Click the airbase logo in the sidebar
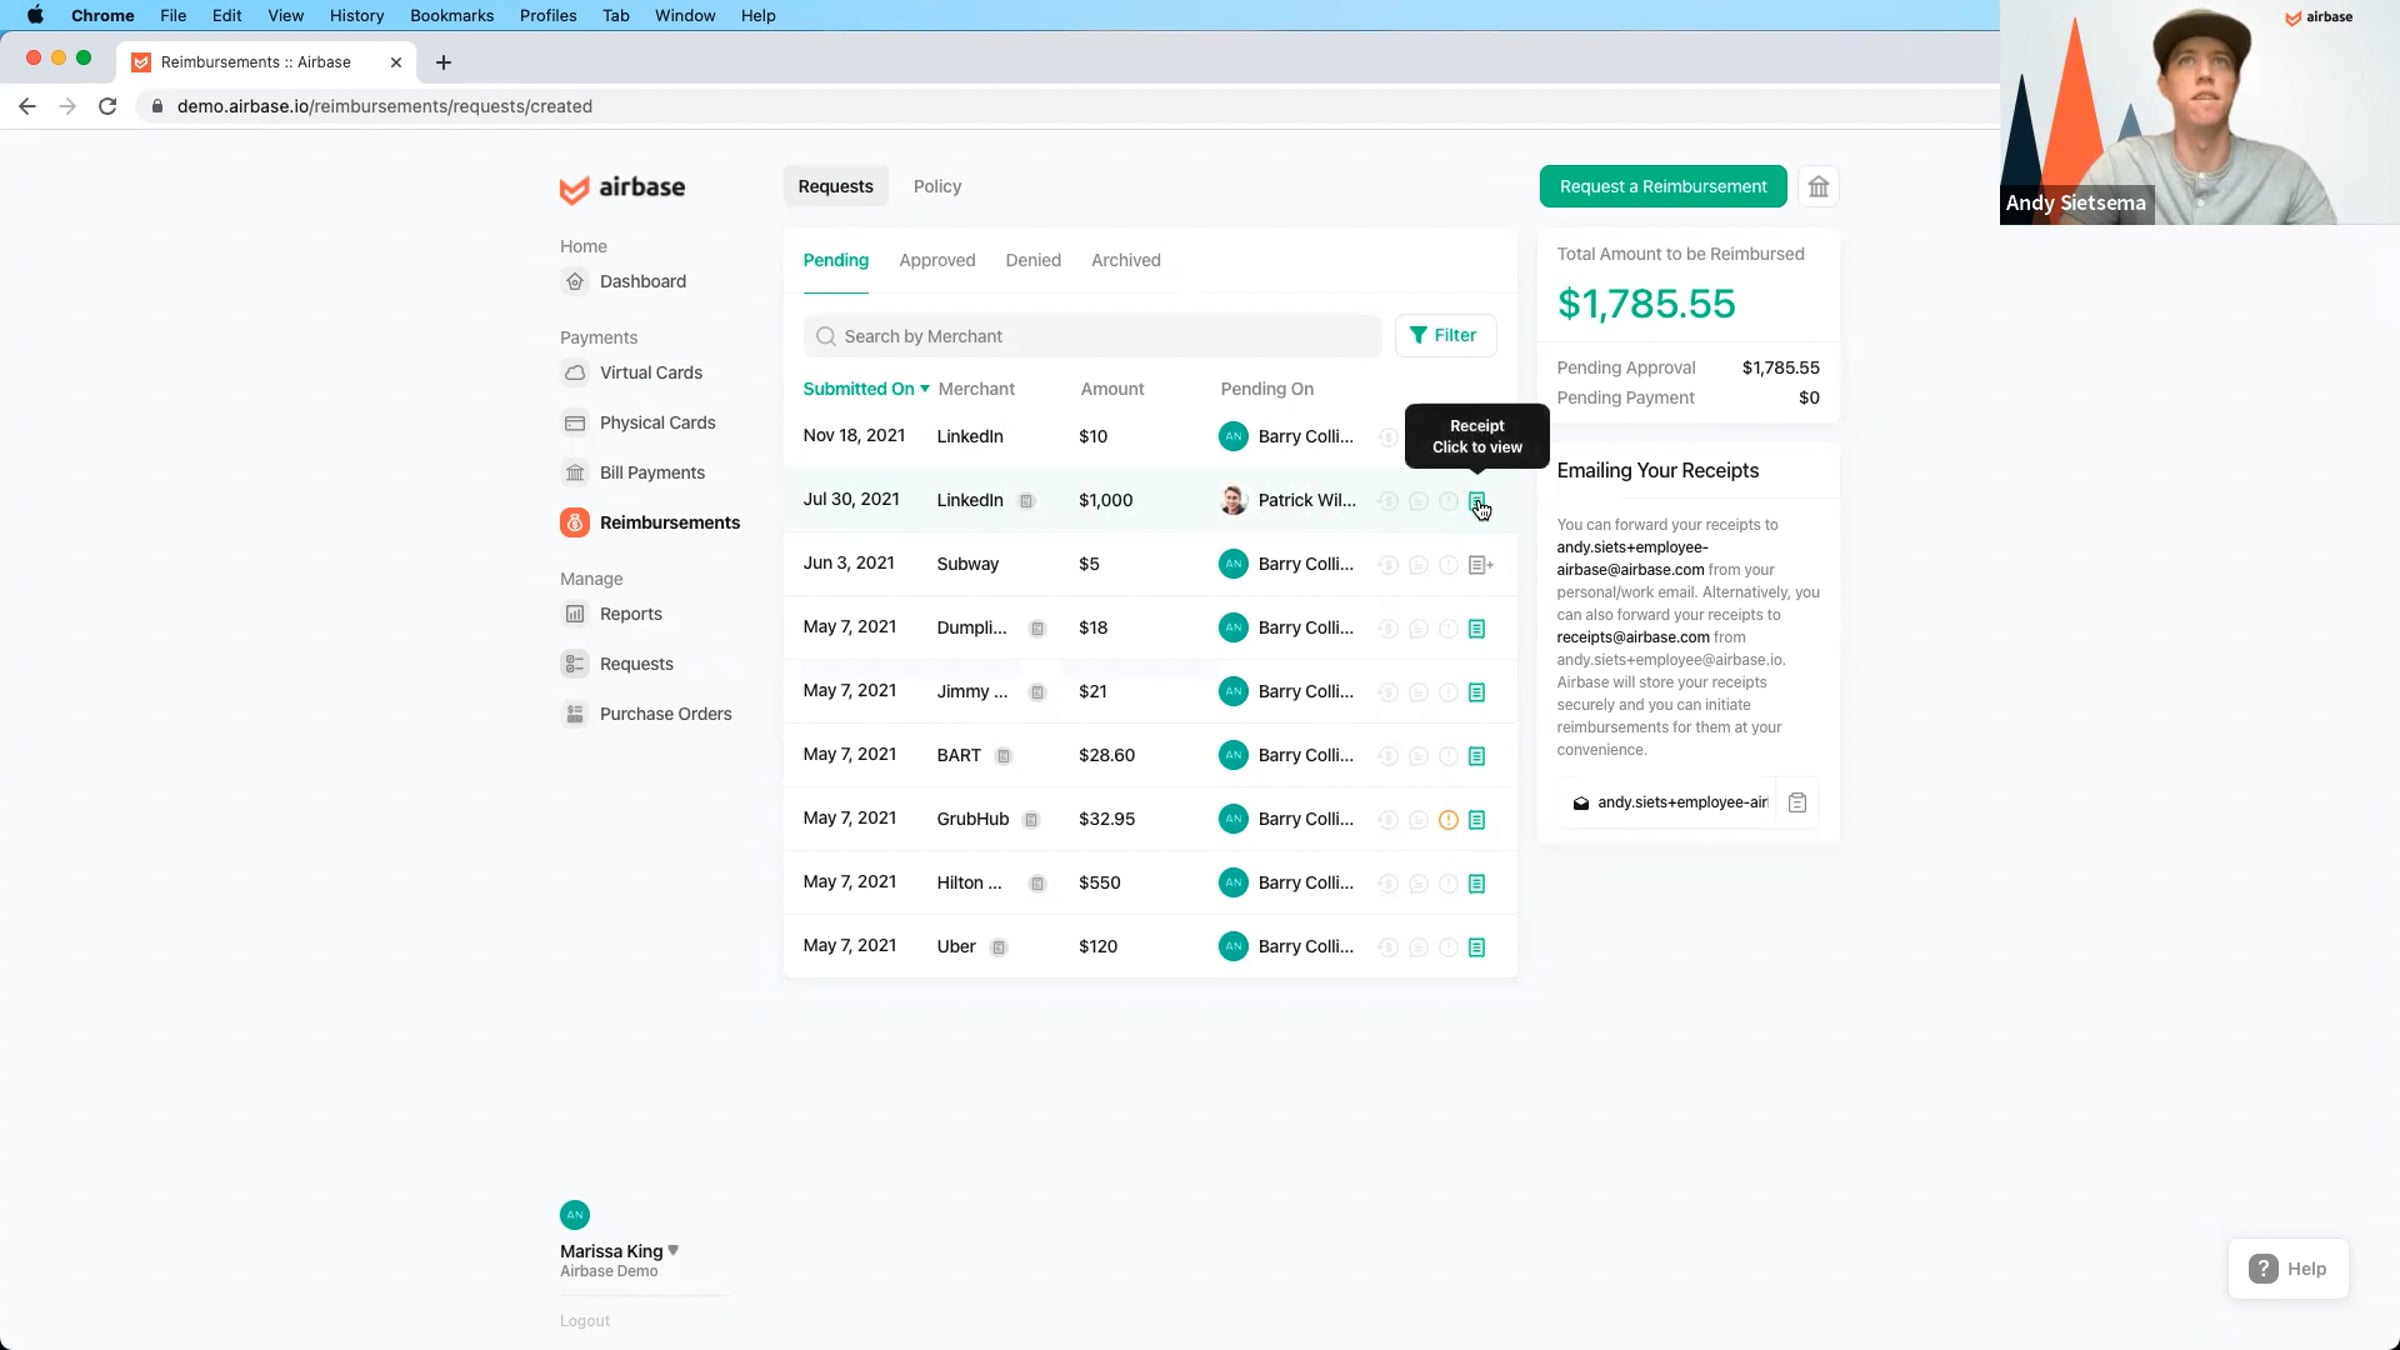 click(x=622, y=188)
